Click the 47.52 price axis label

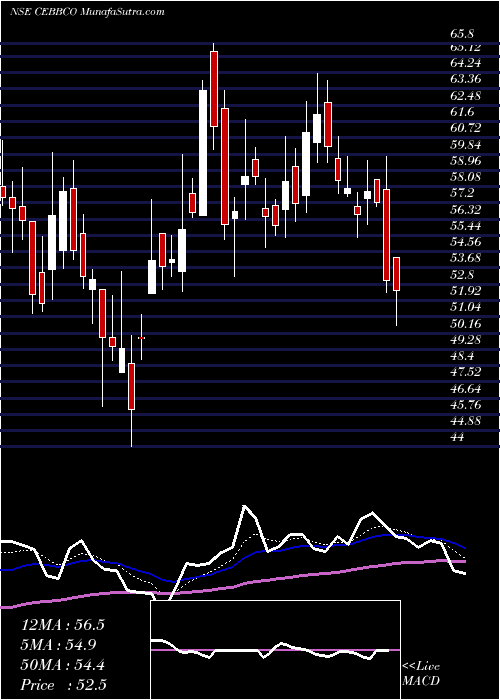466,372
